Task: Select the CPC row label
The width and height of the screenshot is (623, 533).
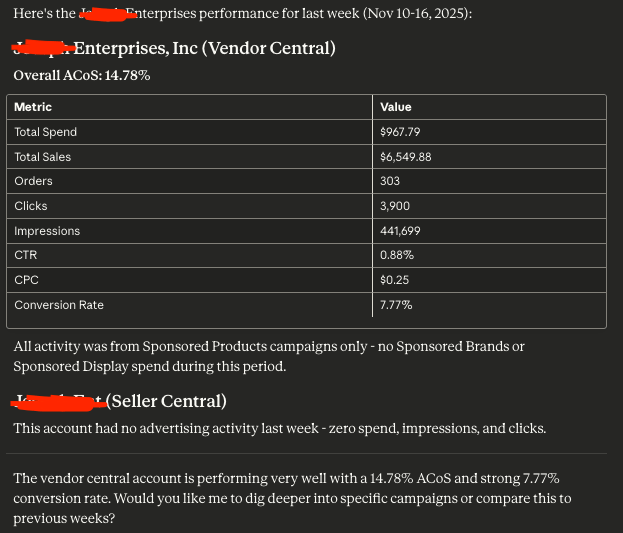Action: 26,280
